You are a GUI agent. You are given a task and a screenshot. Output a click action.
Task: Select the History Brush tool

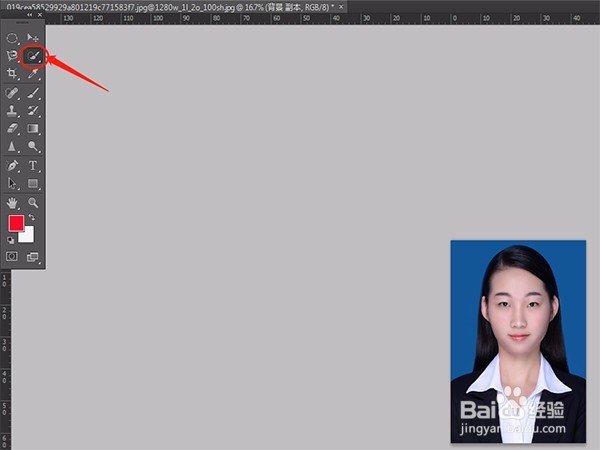tap(33, 111)
